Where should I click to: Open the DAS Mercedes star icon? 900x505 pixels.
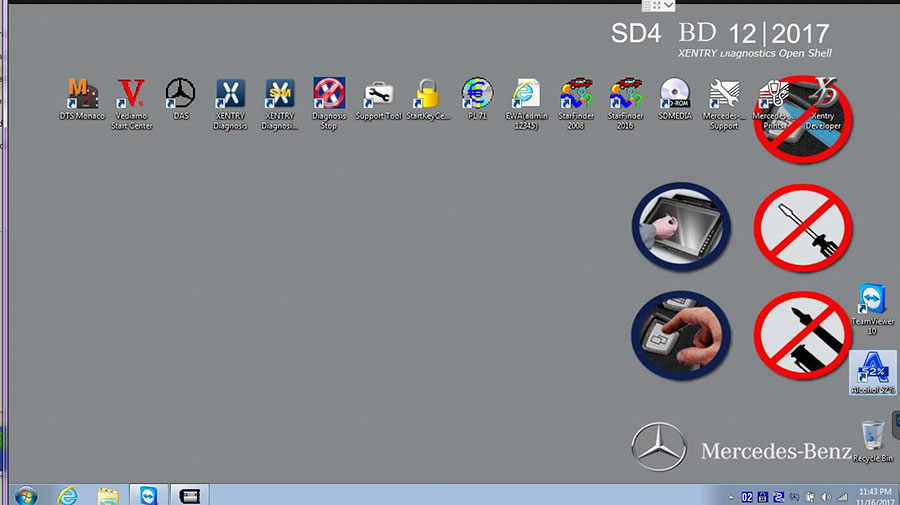point(180,95)
